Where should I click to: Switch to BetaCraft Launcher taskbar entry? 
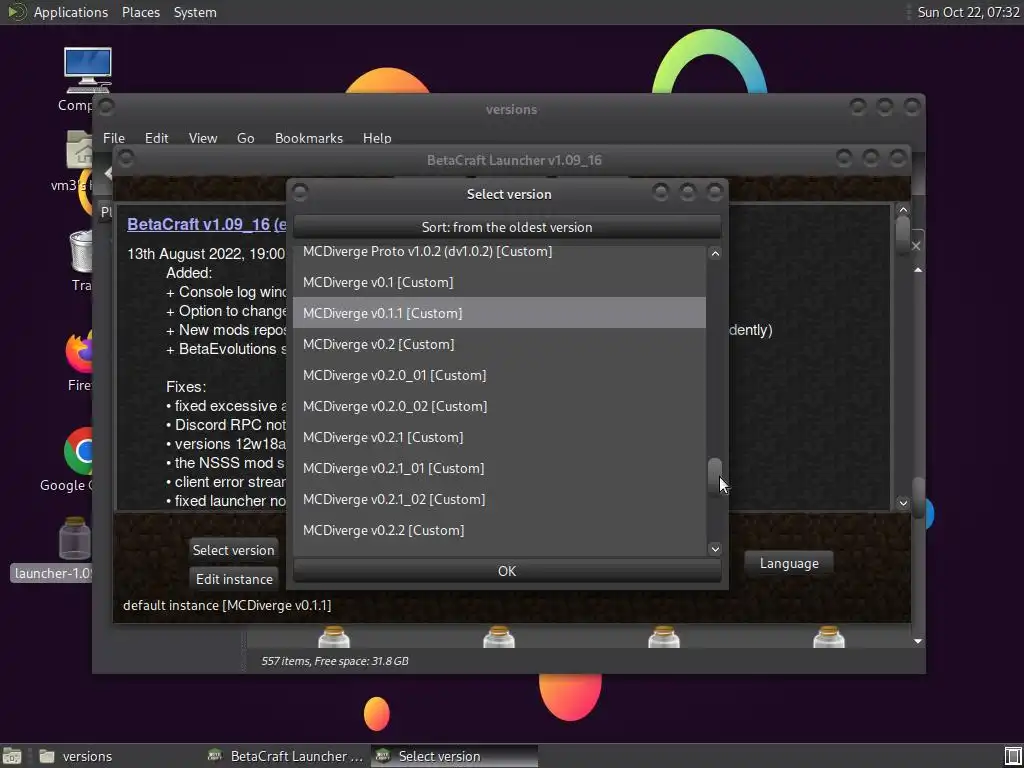point(285,756)
